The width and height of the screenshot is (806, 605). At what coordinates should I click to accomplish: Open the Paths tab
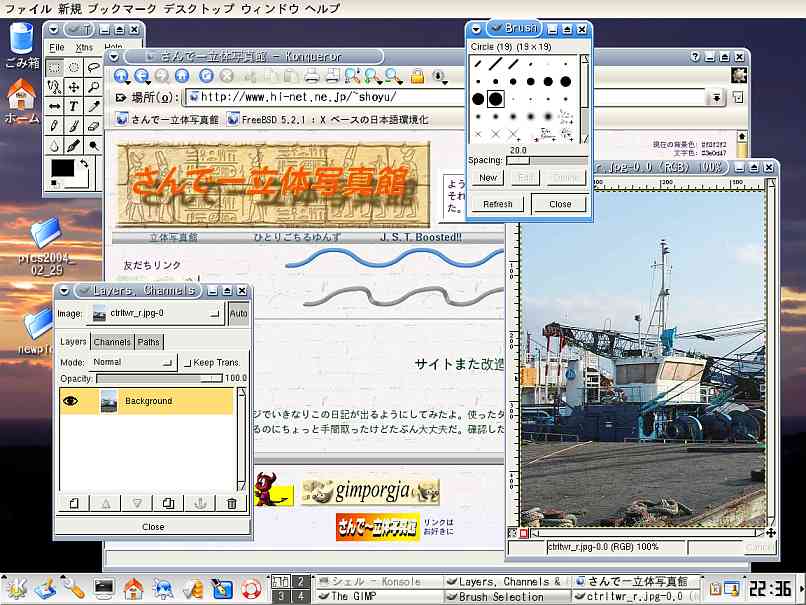(x=148, y=342)
